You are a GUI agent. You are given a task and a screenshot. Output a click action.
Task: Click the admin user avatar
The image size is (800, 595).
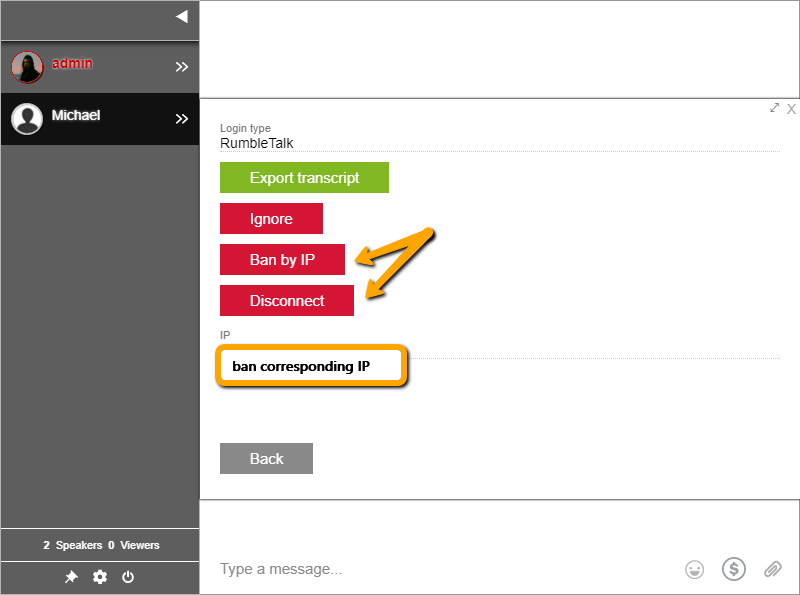pyautogui.click(x=27, y=67)
